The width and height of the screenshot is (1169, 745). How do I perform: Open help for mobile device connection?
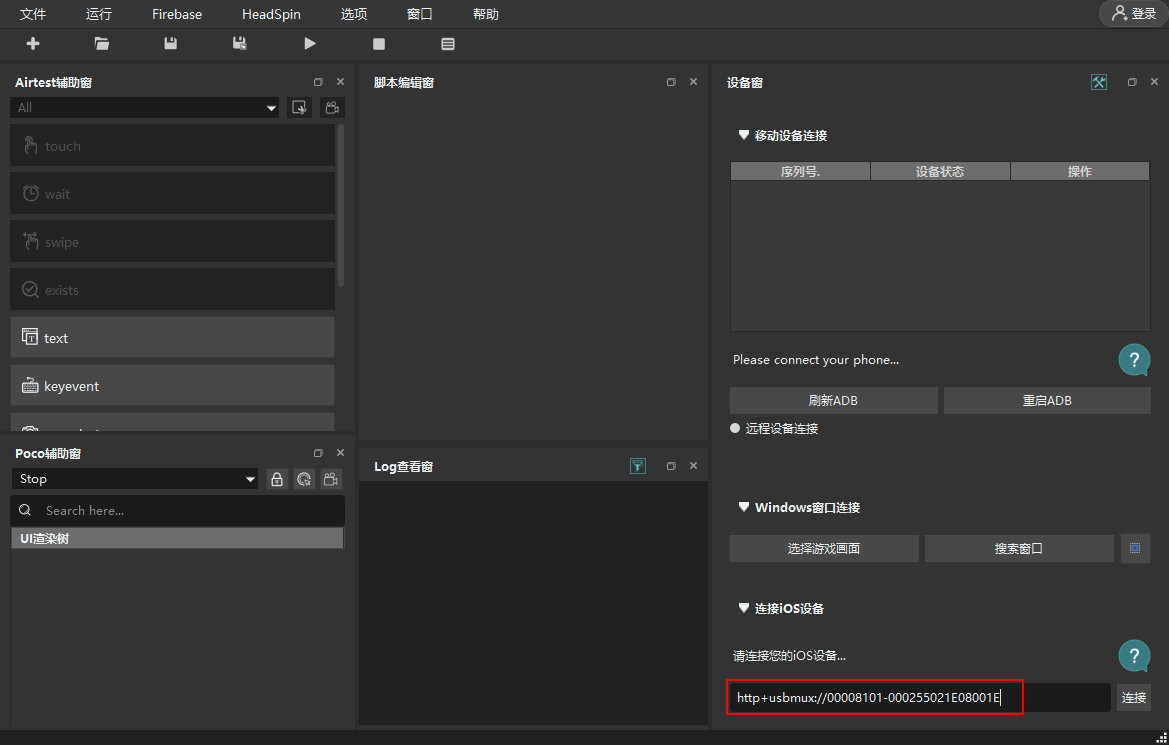click(x=1134, y=359)
